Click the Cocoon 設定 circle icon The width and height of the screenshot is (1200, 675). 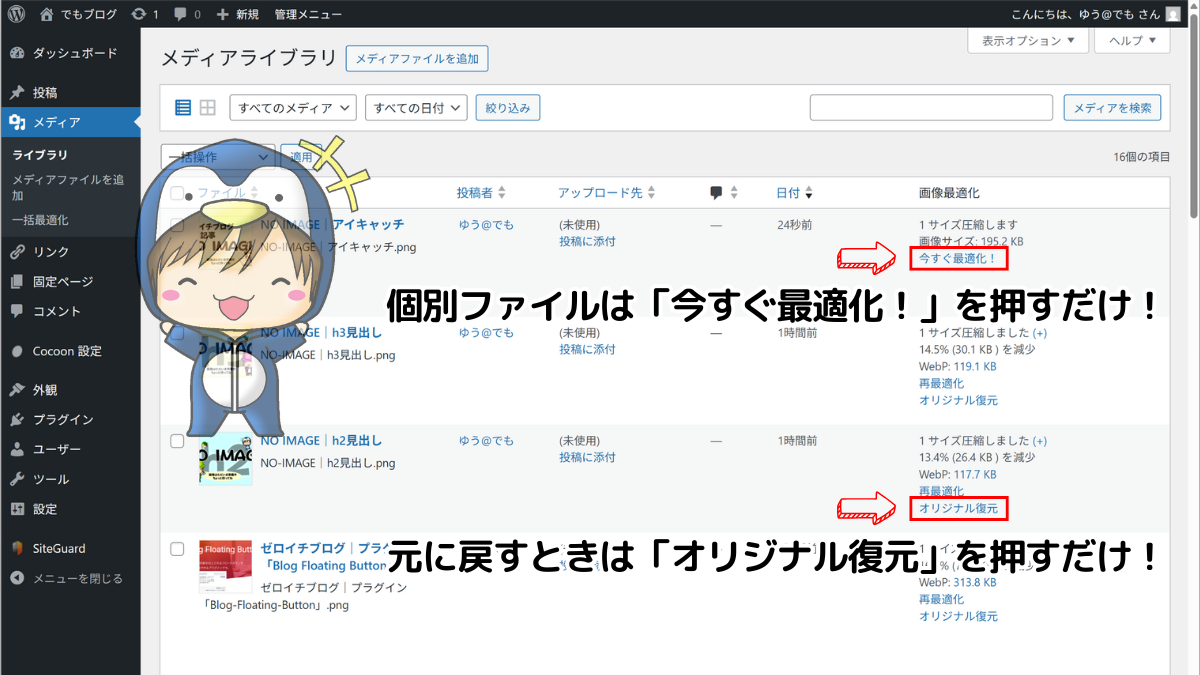click(x=17, y=351)
